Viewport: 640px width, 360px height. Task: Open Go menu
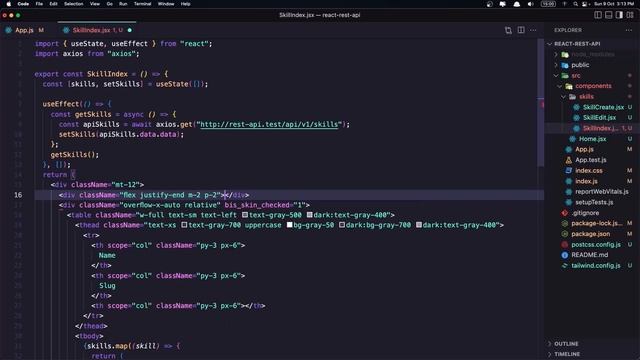coord(109,4)
